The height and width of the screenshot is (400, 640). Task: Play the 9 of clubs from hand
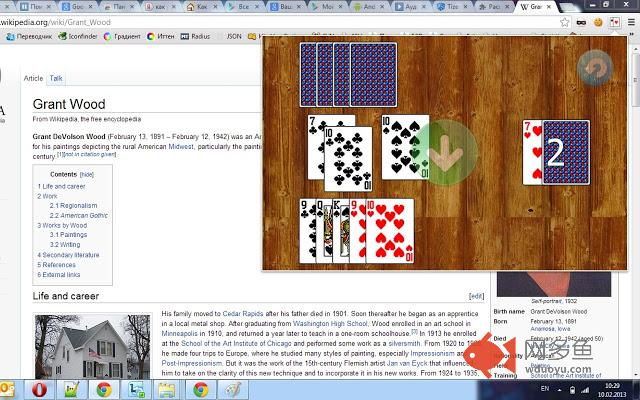coord(308,231)
